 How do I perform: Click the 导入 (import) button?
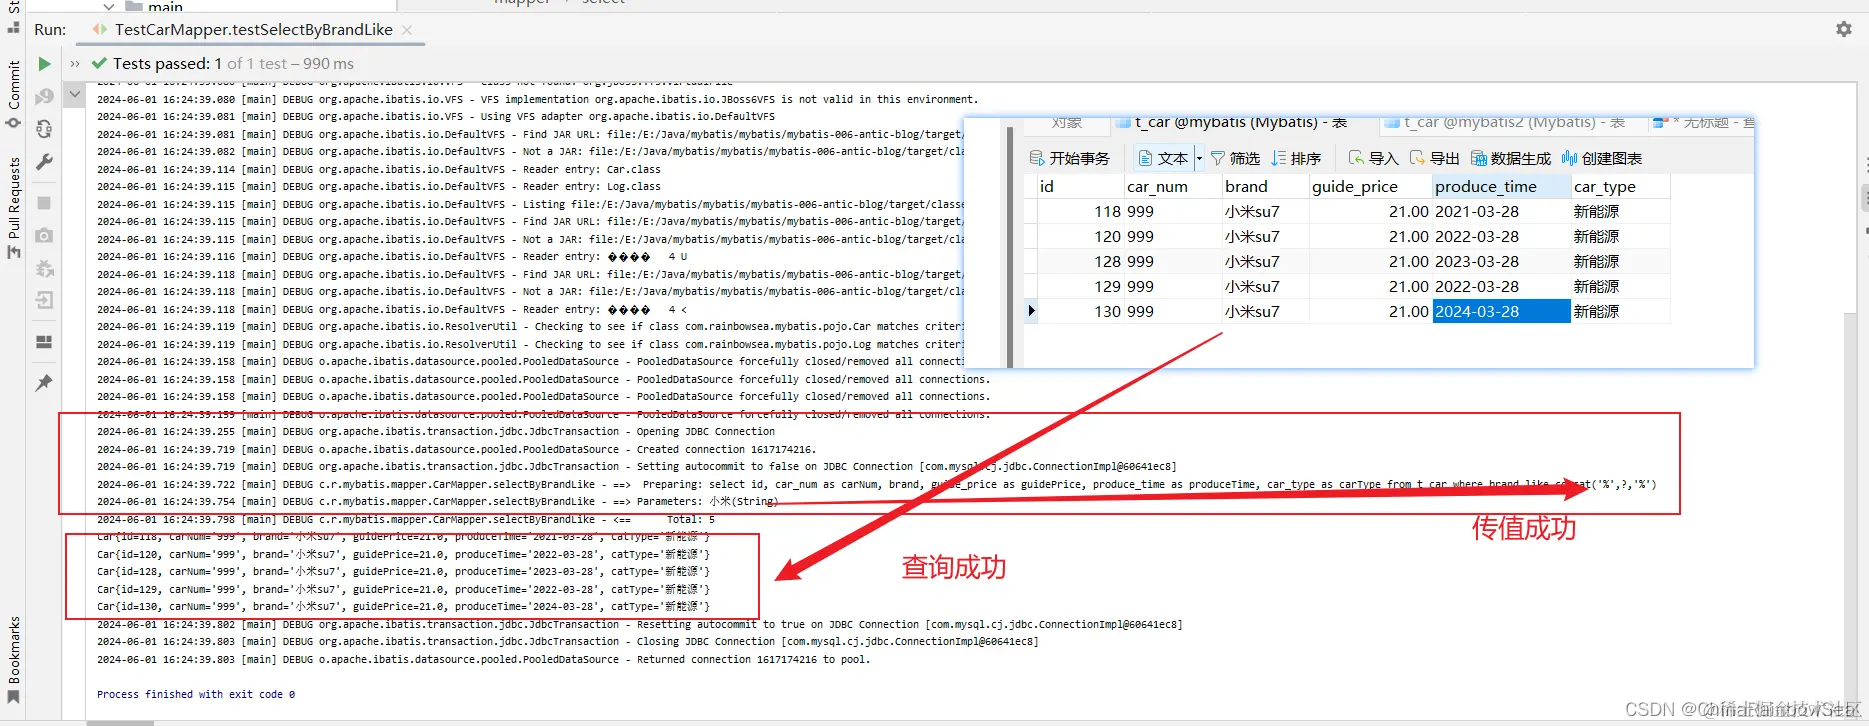(x=1373, y=158)
